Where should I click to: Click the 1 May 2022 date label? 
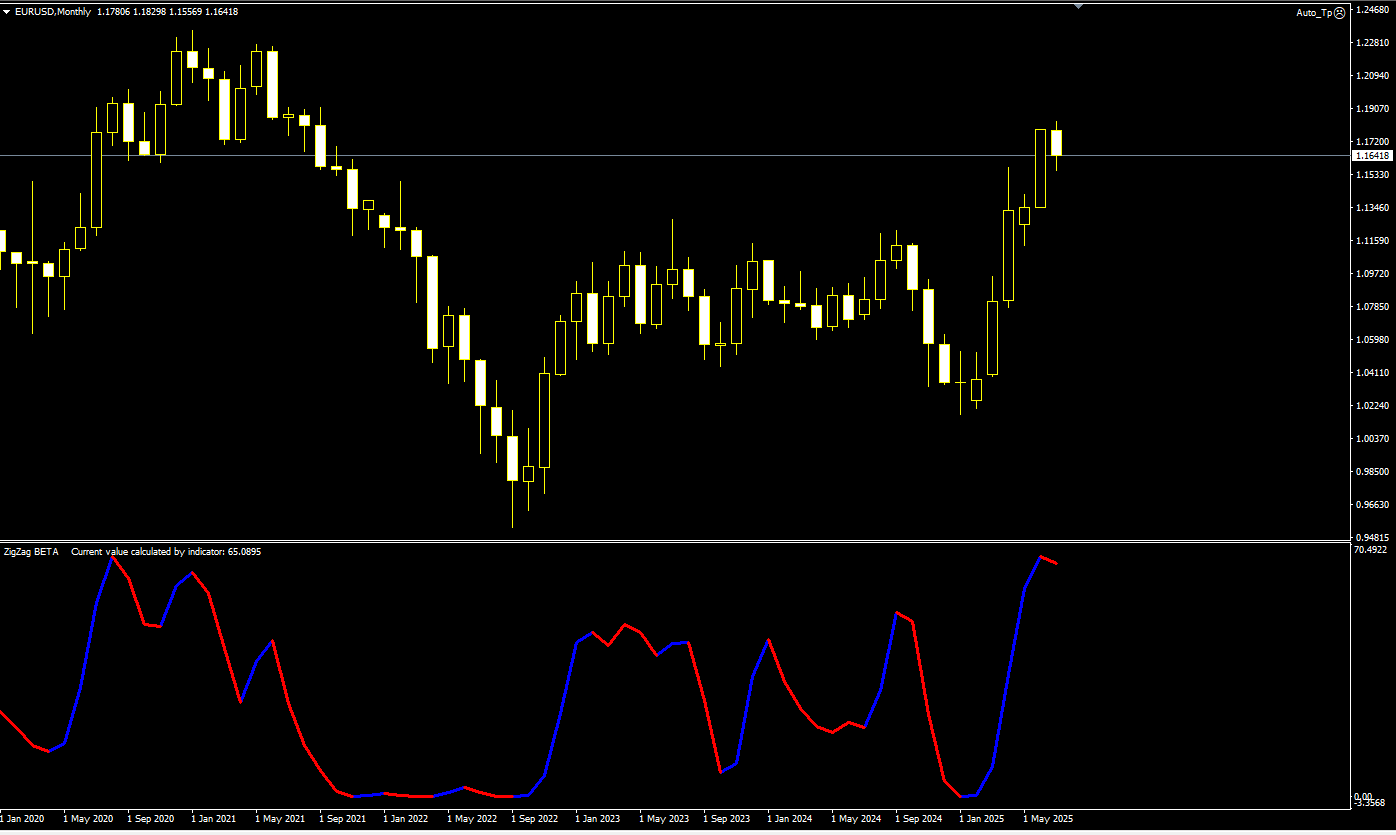pyautogui.click(x=472, y=819)
